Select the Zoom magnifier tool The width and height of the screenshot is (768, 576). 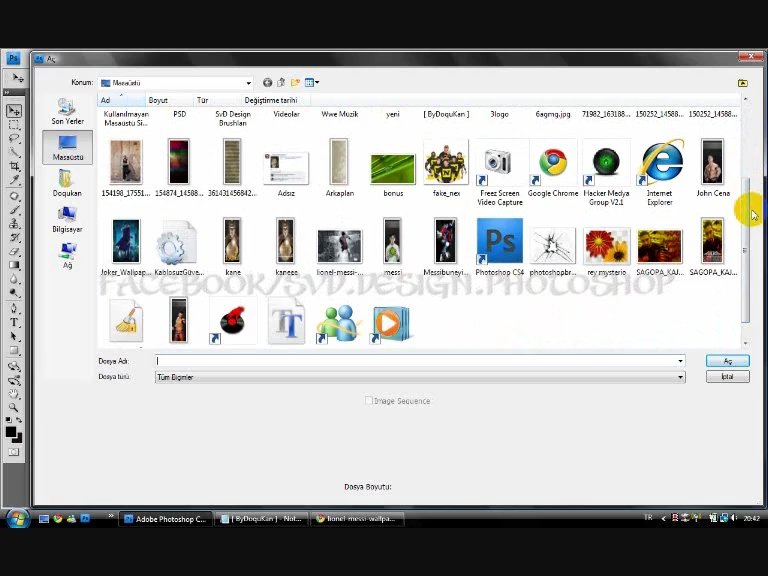[x=14, y=408]
